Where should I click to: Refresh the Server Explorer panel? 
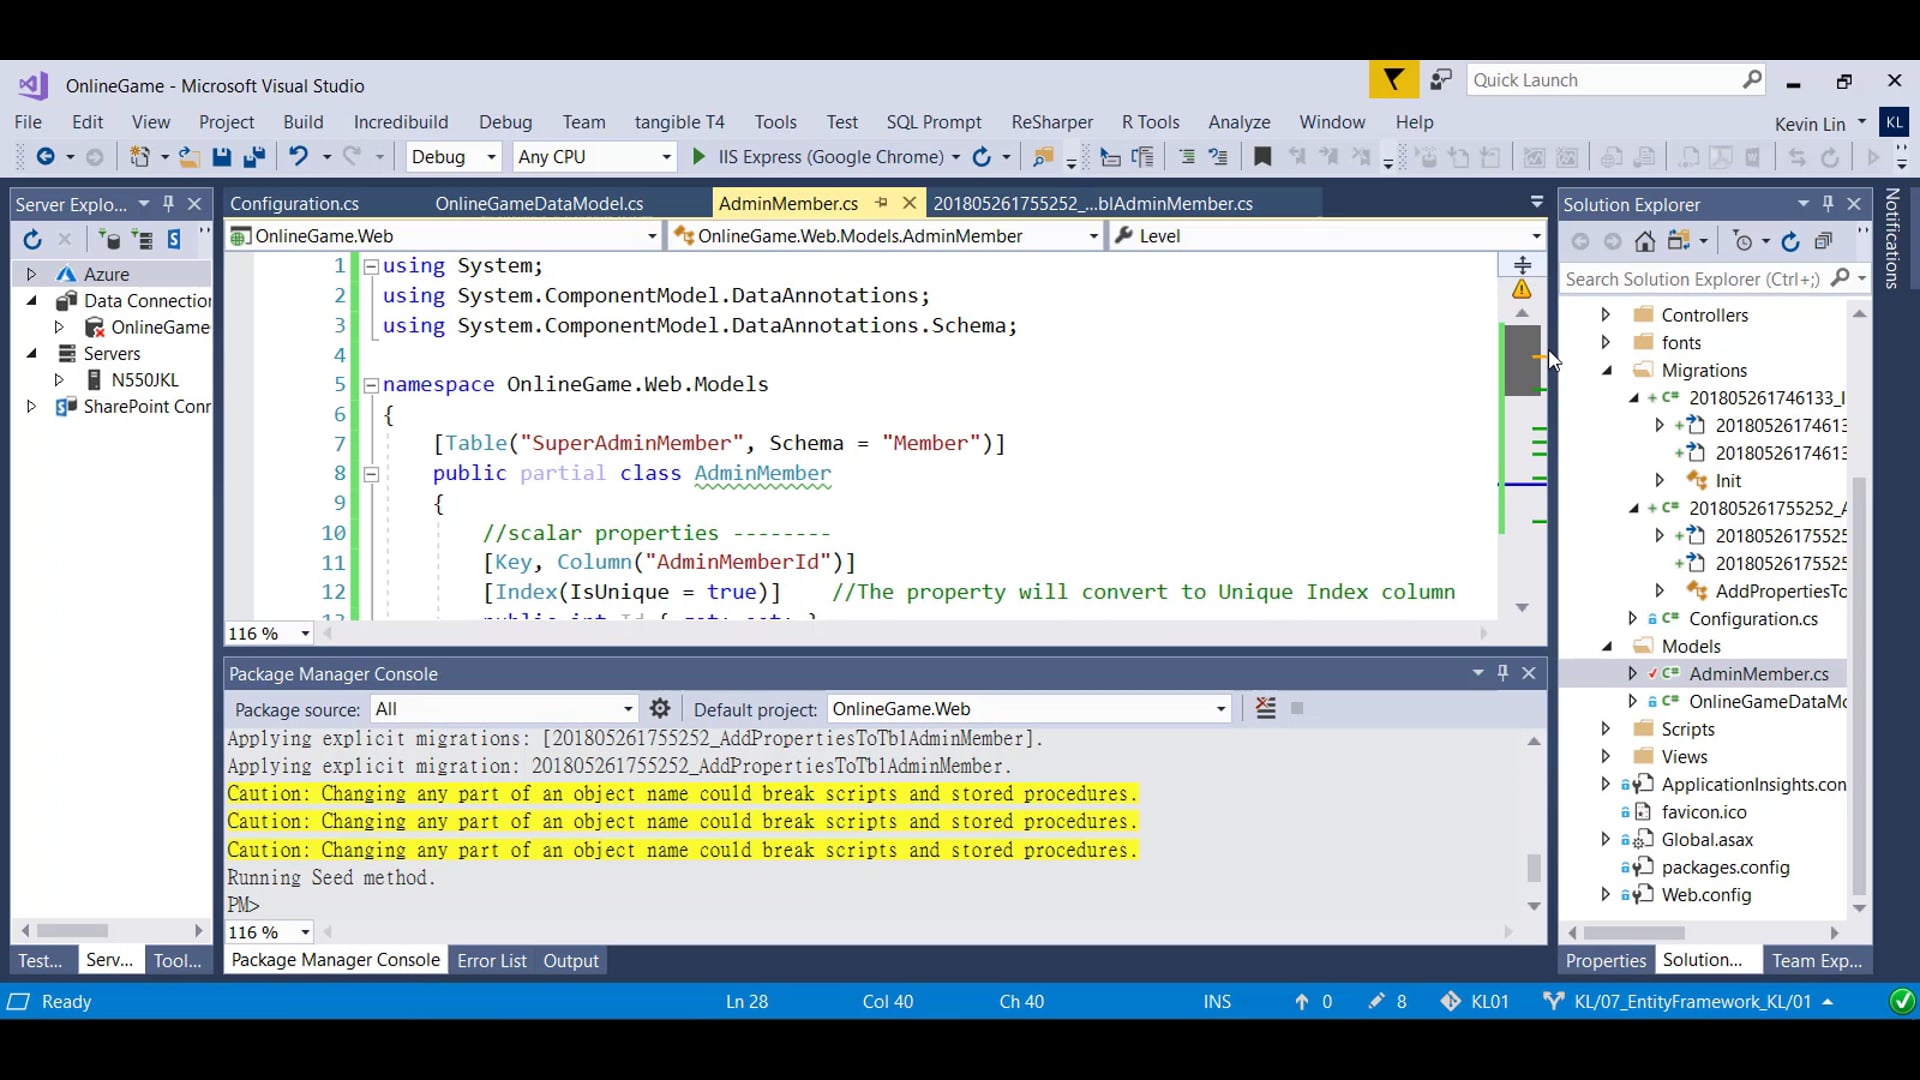(x=32, y=239)
